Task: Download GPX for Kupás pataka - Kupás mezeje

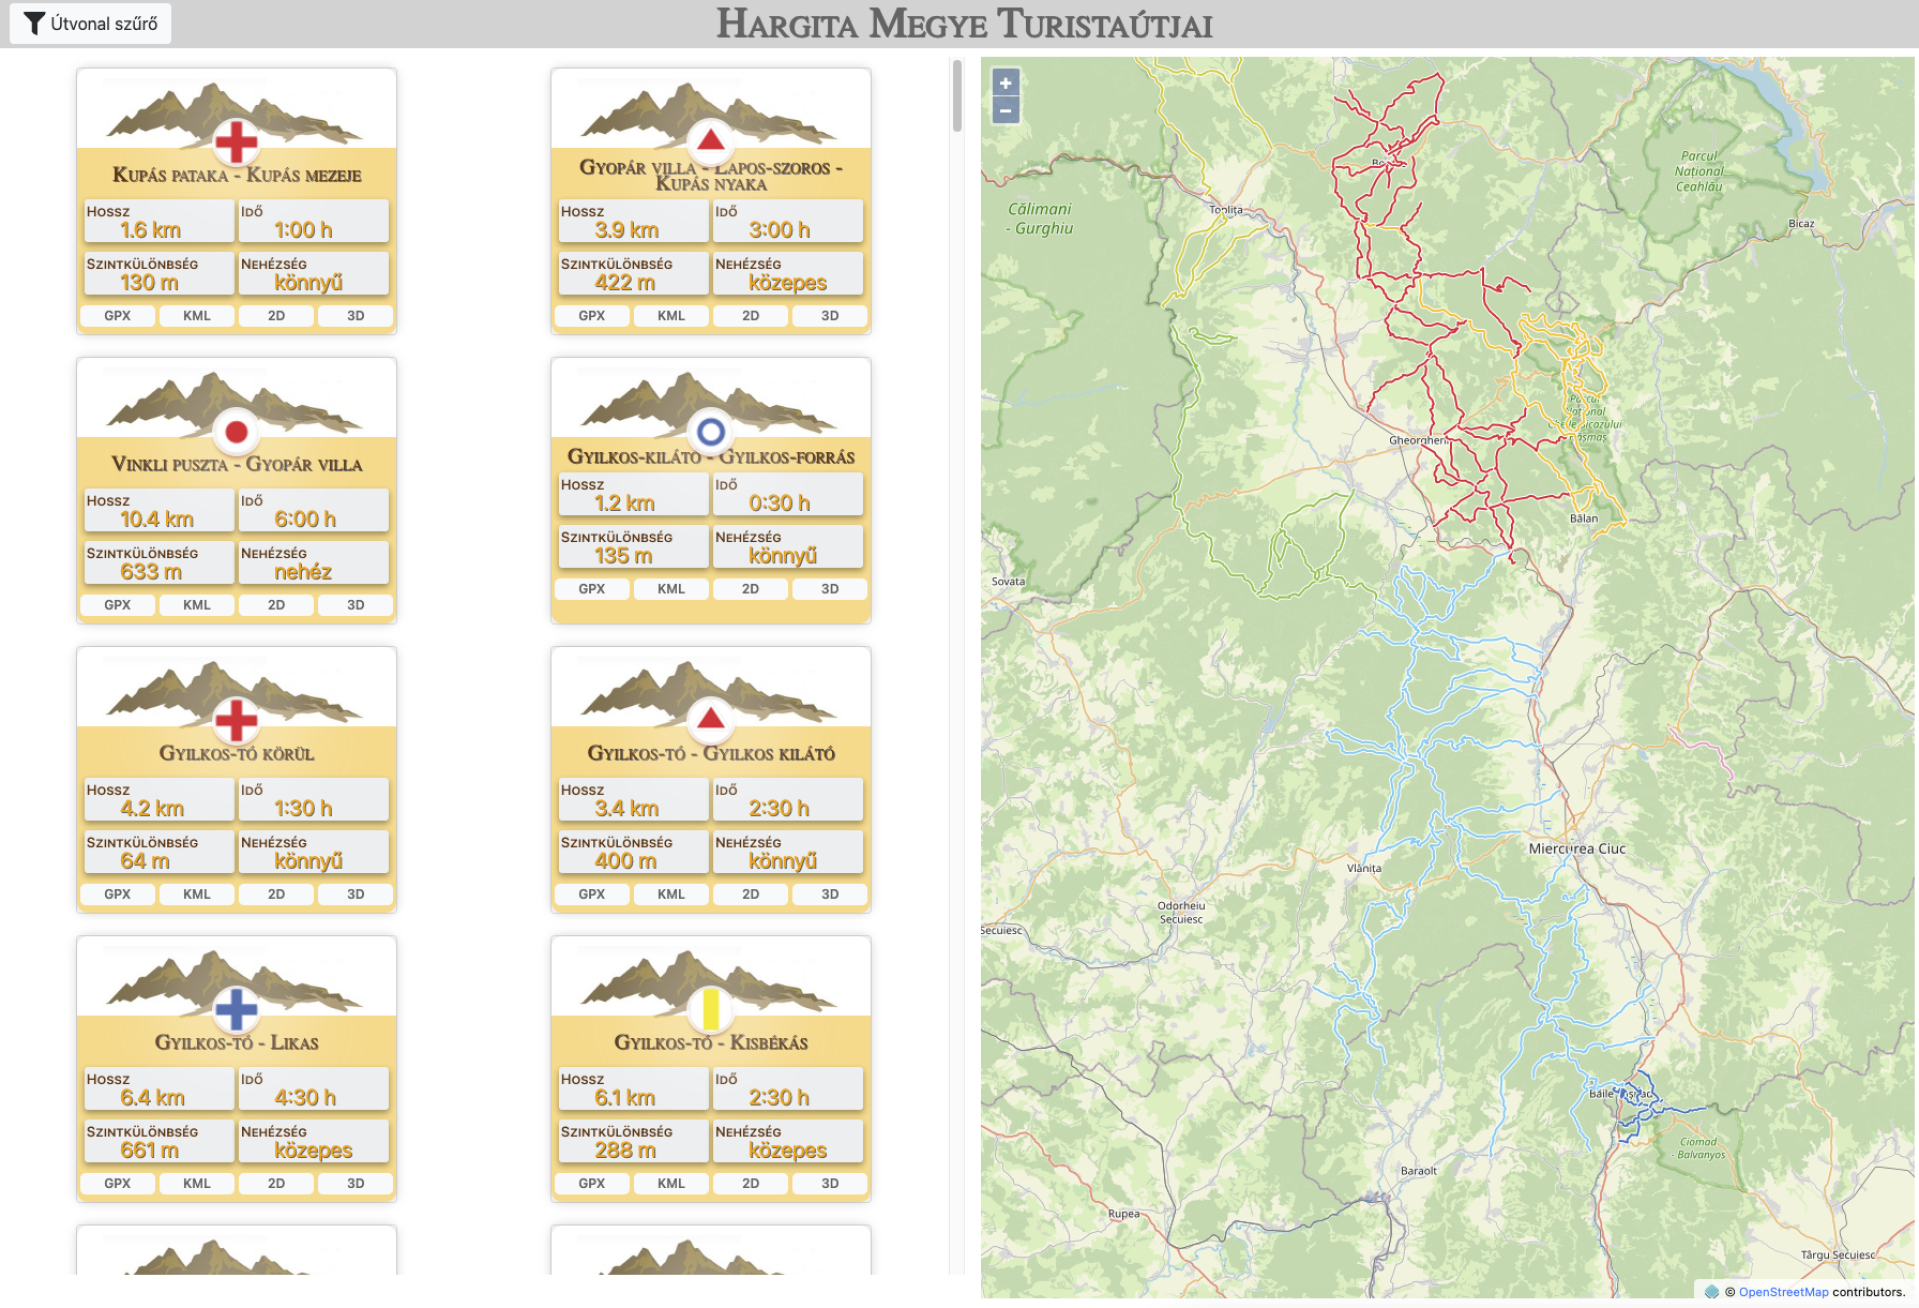Action: pos(117,315)
